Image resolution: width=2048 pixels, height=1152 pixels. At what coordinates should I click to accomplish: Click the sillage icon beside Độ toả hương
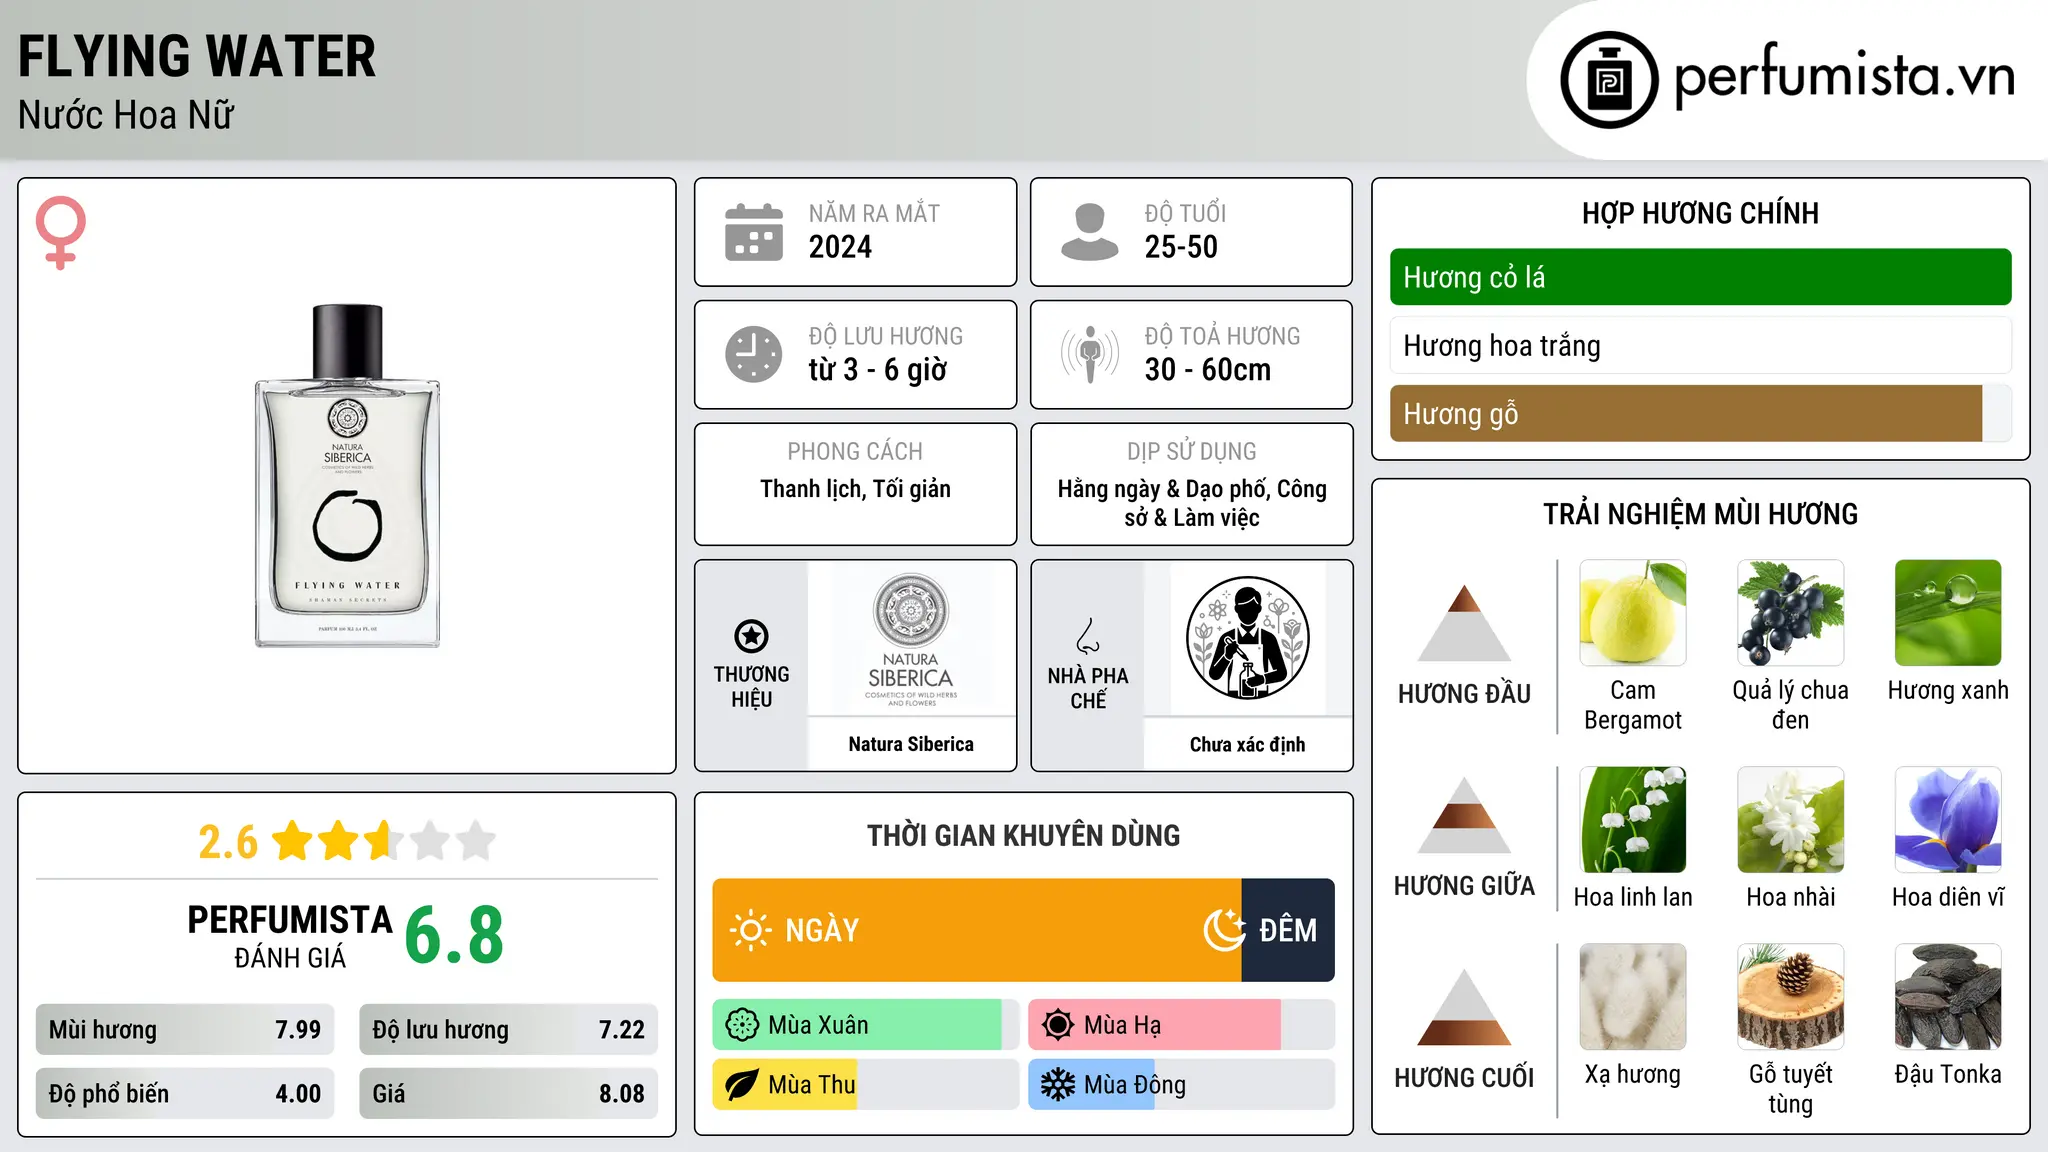[x=1090, y=354]
